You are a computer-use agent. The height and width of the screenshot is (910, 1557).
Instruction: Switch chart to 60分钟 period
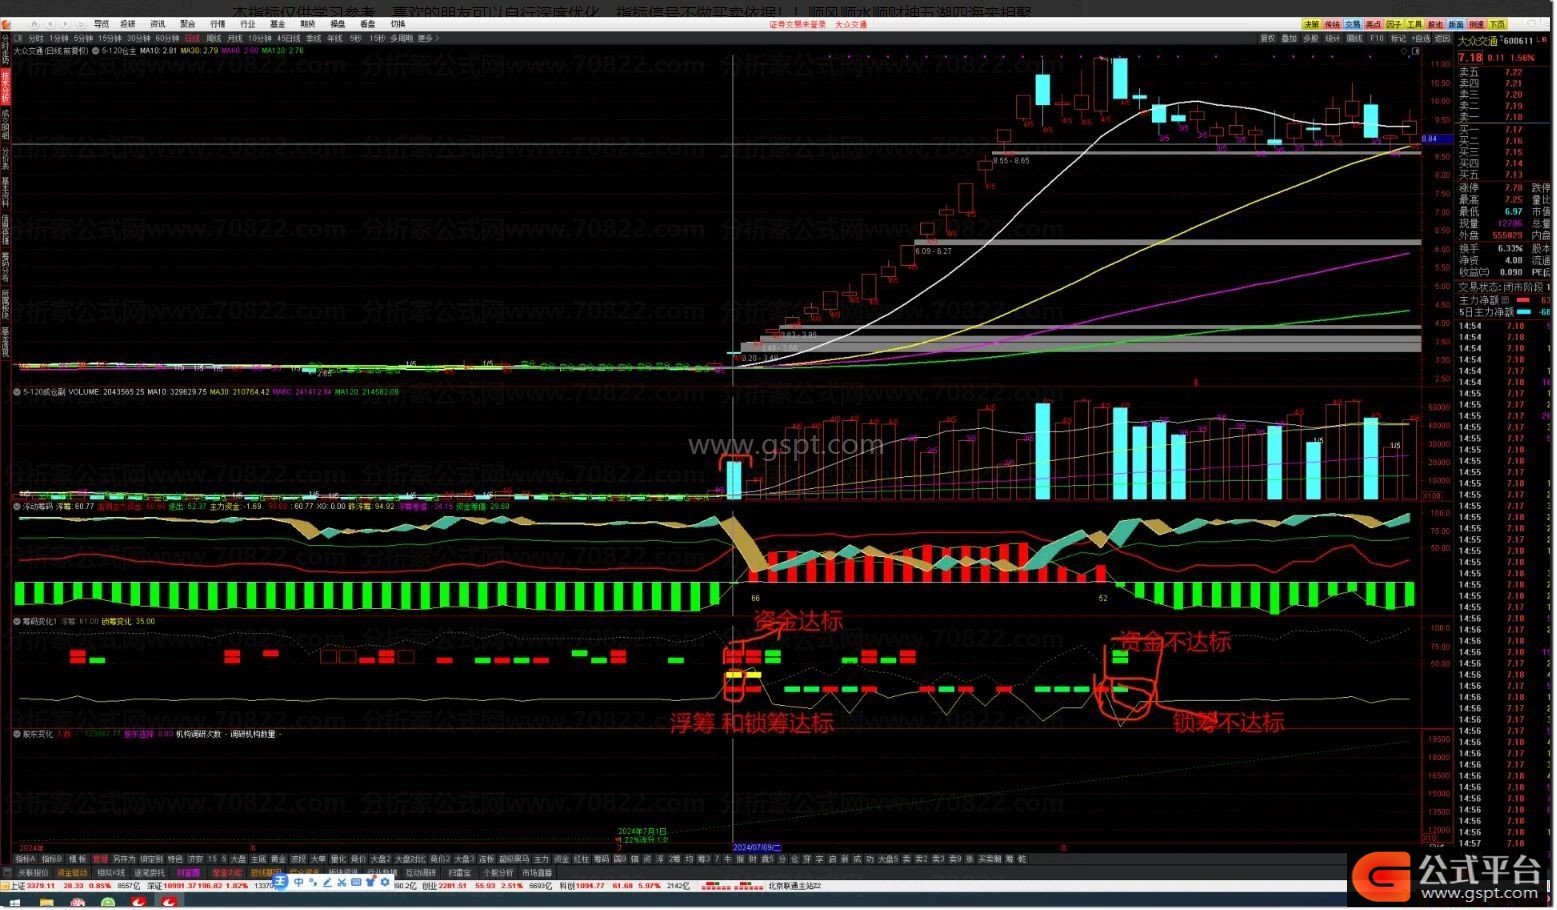167,38
